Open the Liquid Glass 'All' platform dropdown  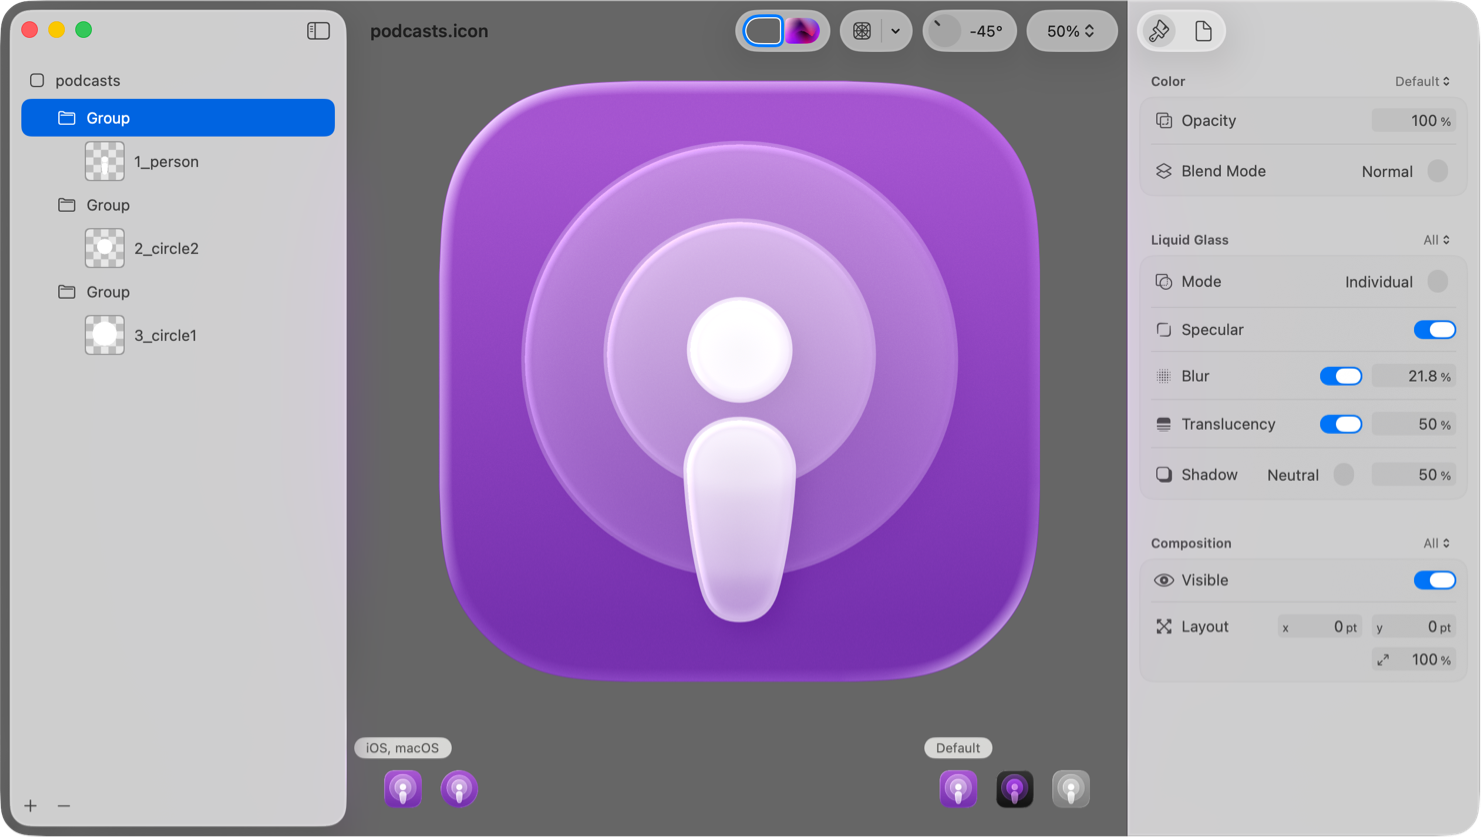click(x=1434, y=240)
